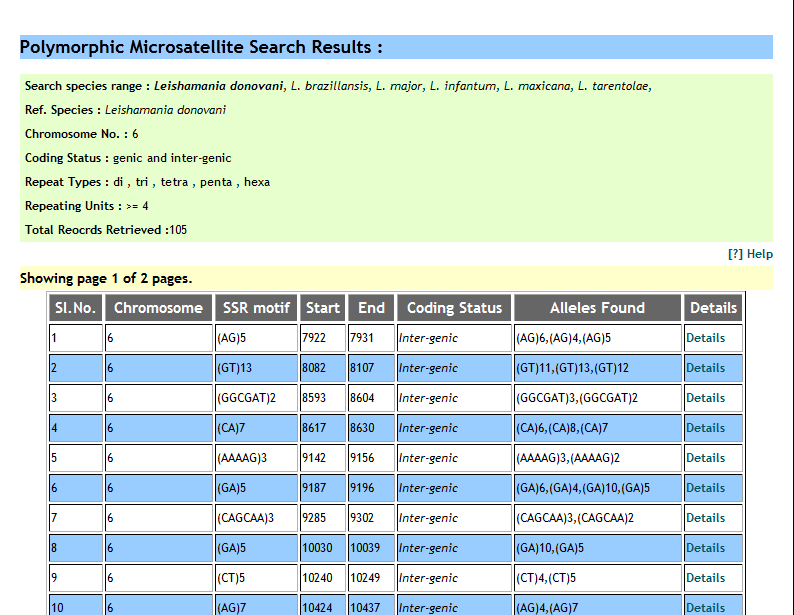The width and height of the screenshot is (794, 615).
Task: Click the End column header
Action: 371,308
